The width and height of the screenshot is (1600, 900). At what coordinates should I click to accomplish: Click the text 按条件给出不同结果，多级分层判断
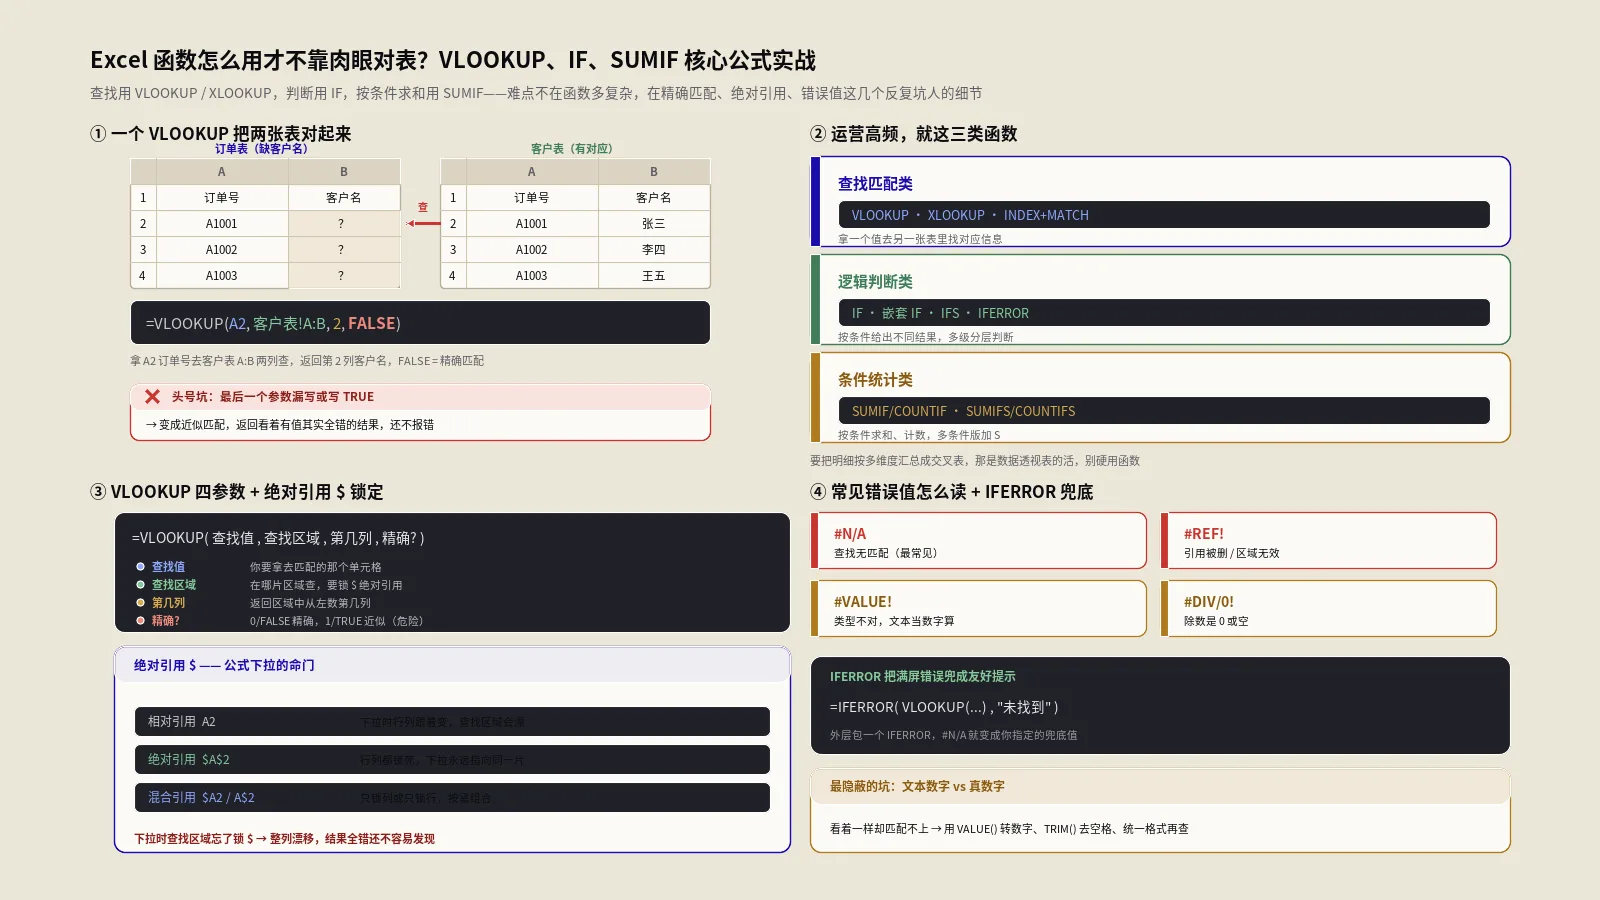(926, 337)
